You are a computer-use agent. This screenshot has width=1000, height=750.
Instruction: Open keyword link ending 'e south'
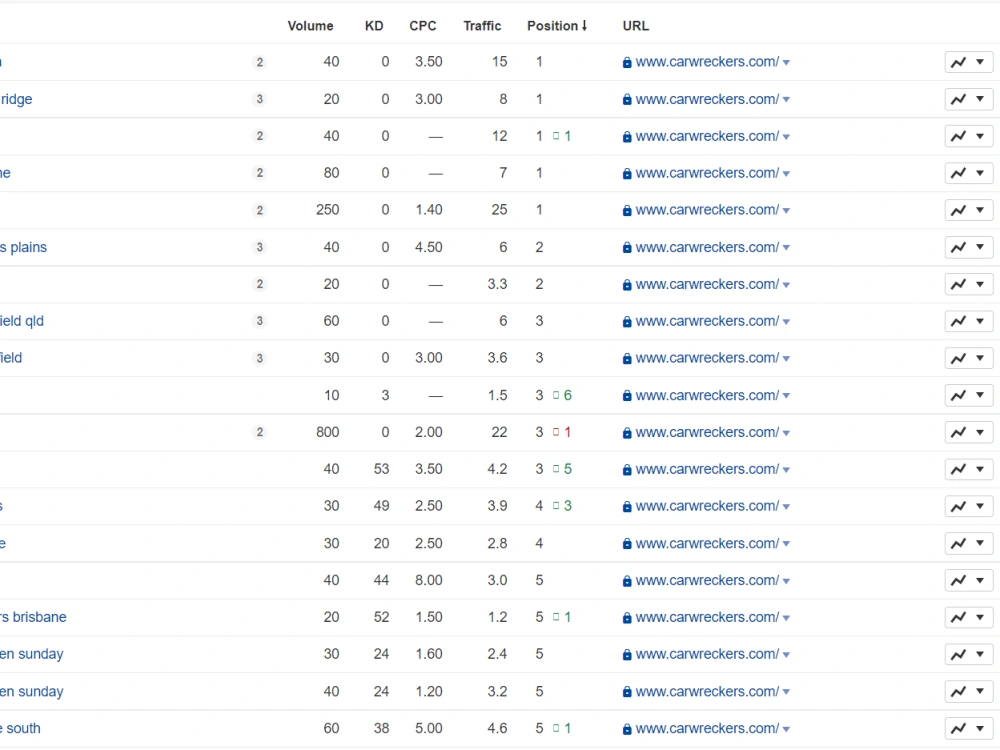click(x=20, y=728)
